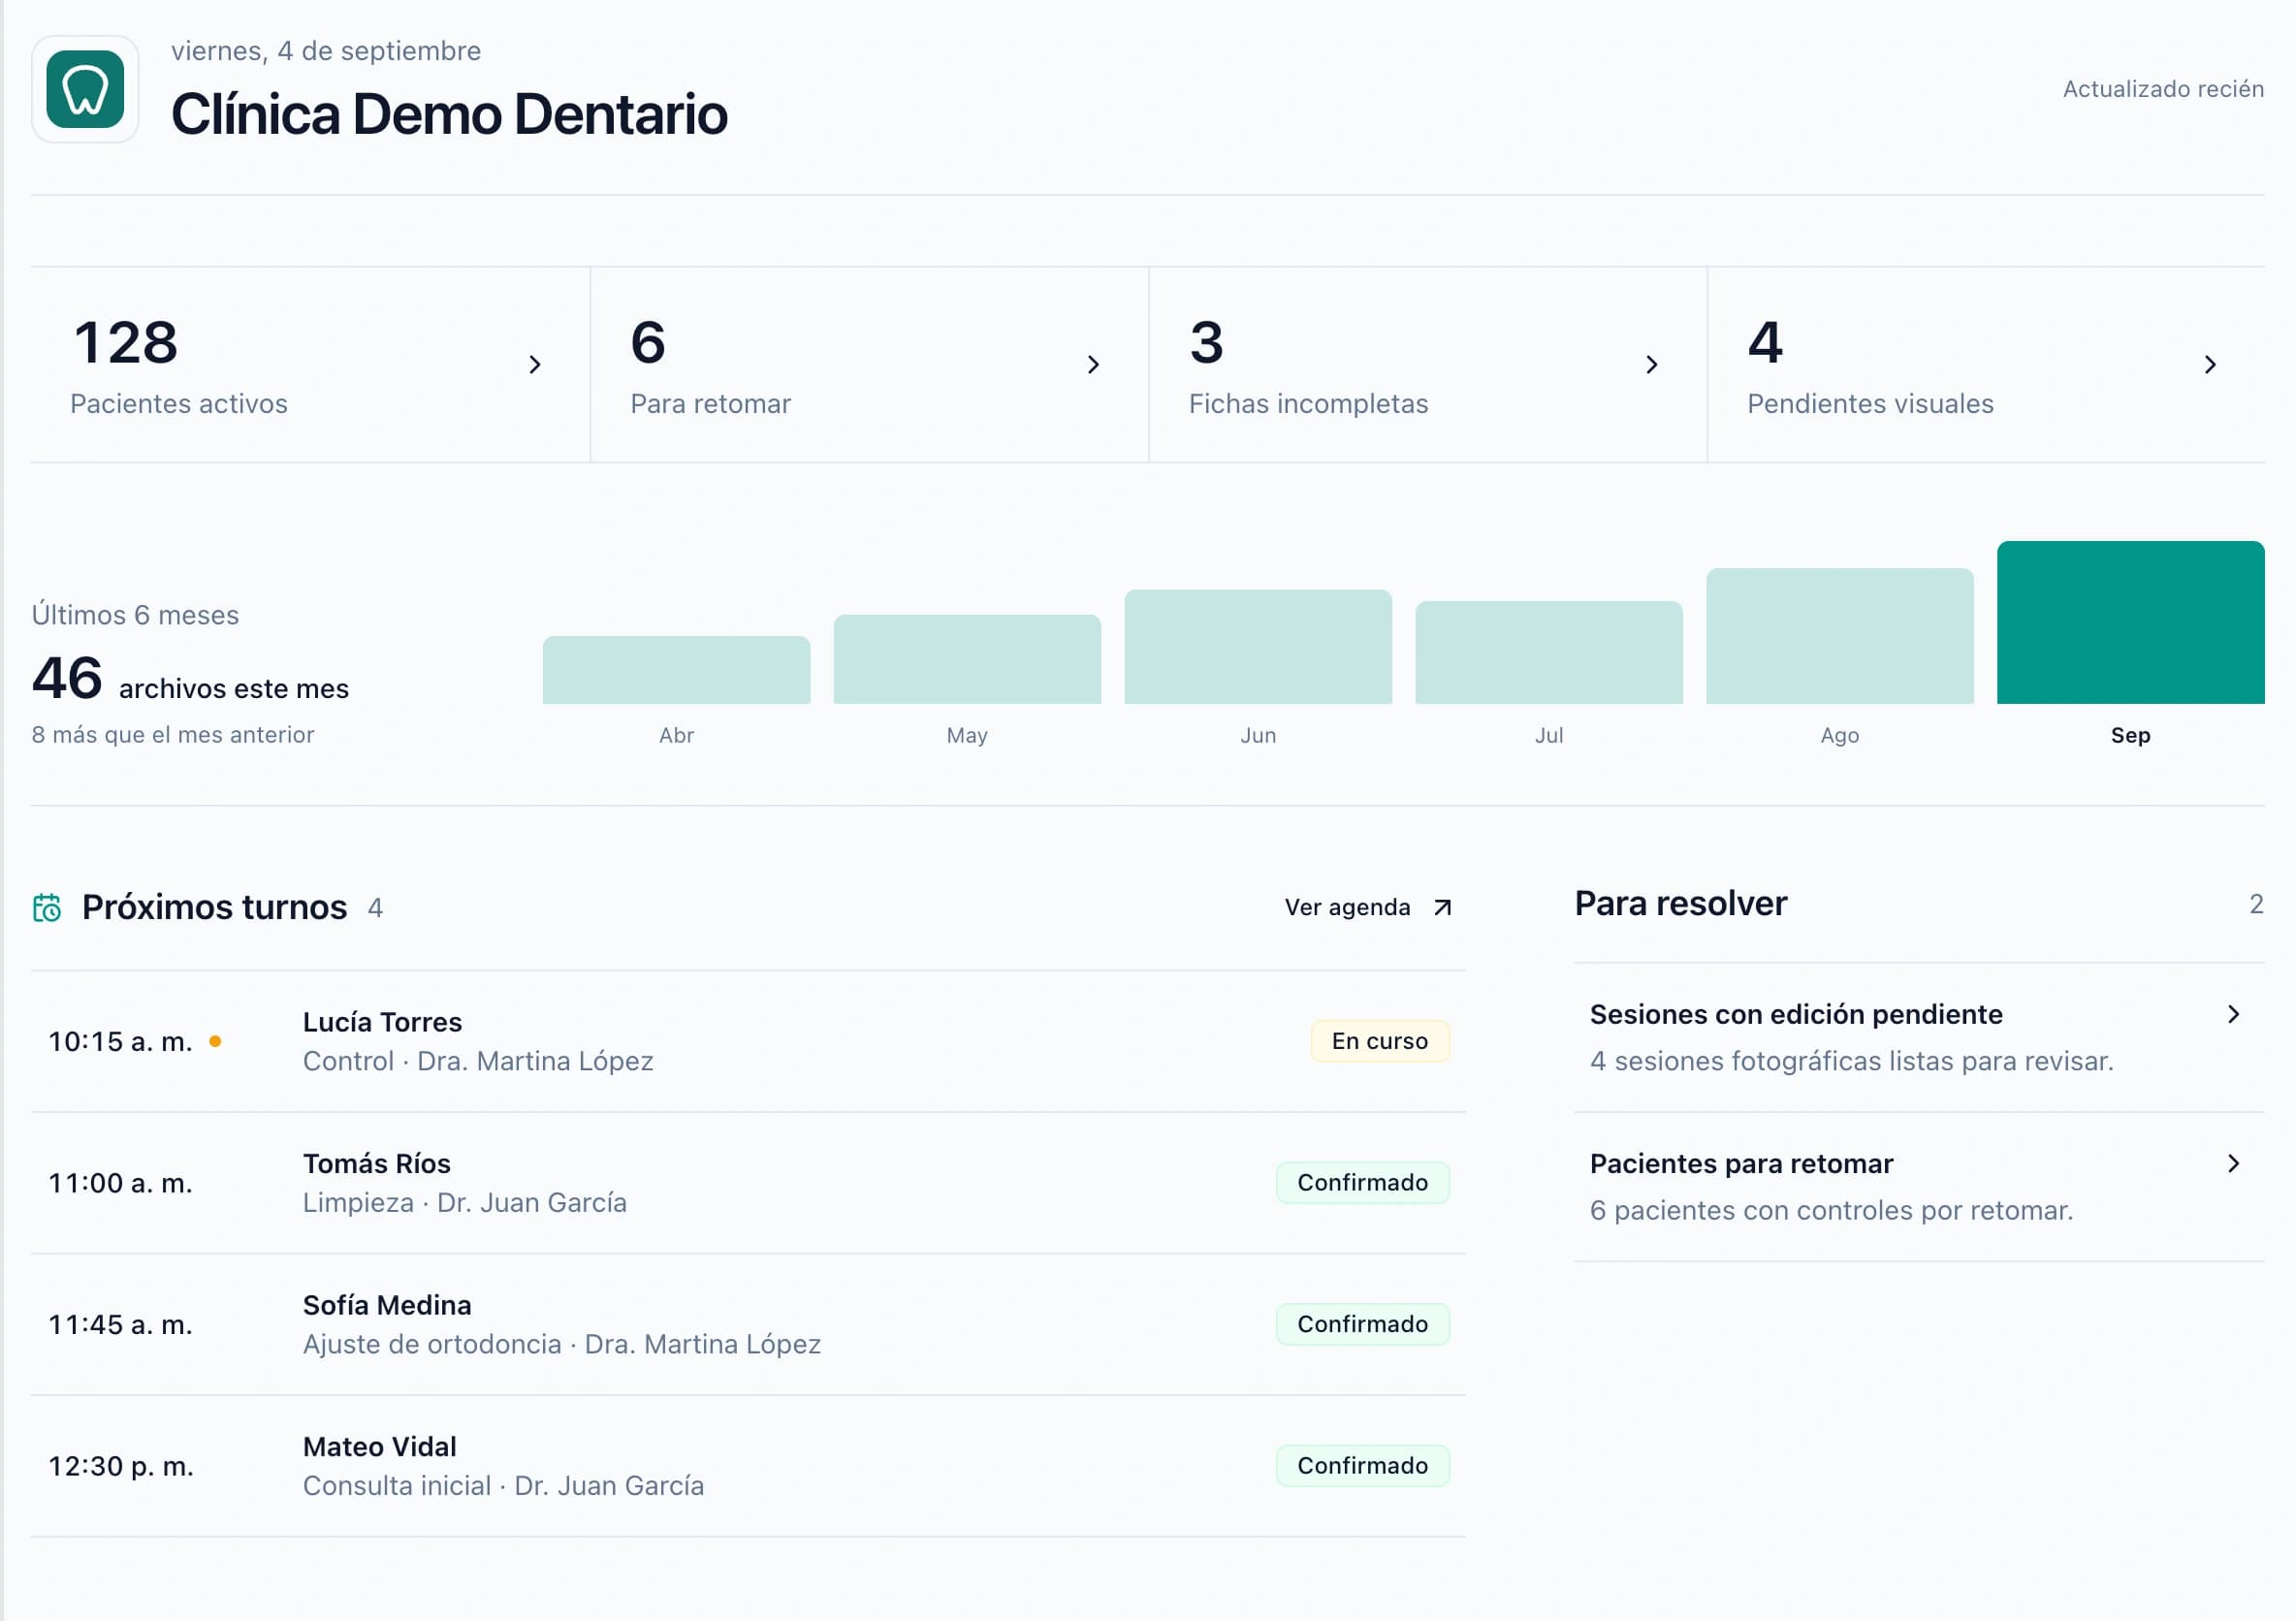
Task: Click the arrow icon next to Ver agenda
Action: (x=1442, y=907)
